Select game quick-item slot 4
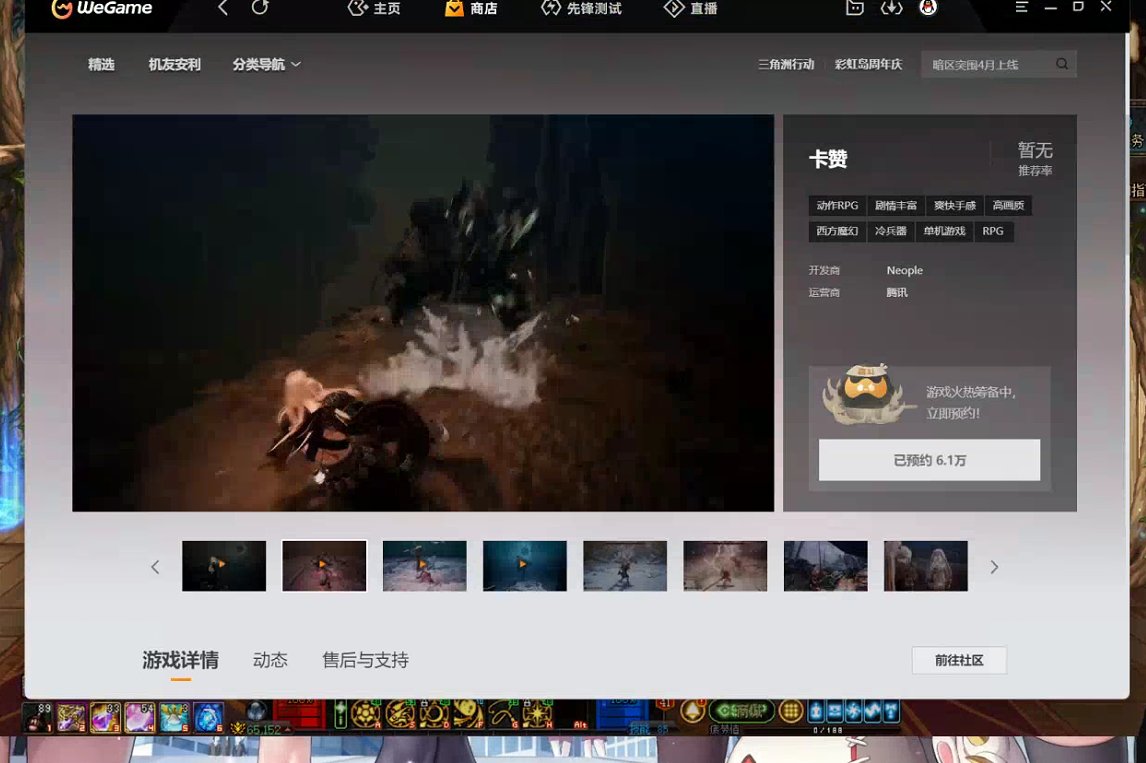 (x=140, y=717)
